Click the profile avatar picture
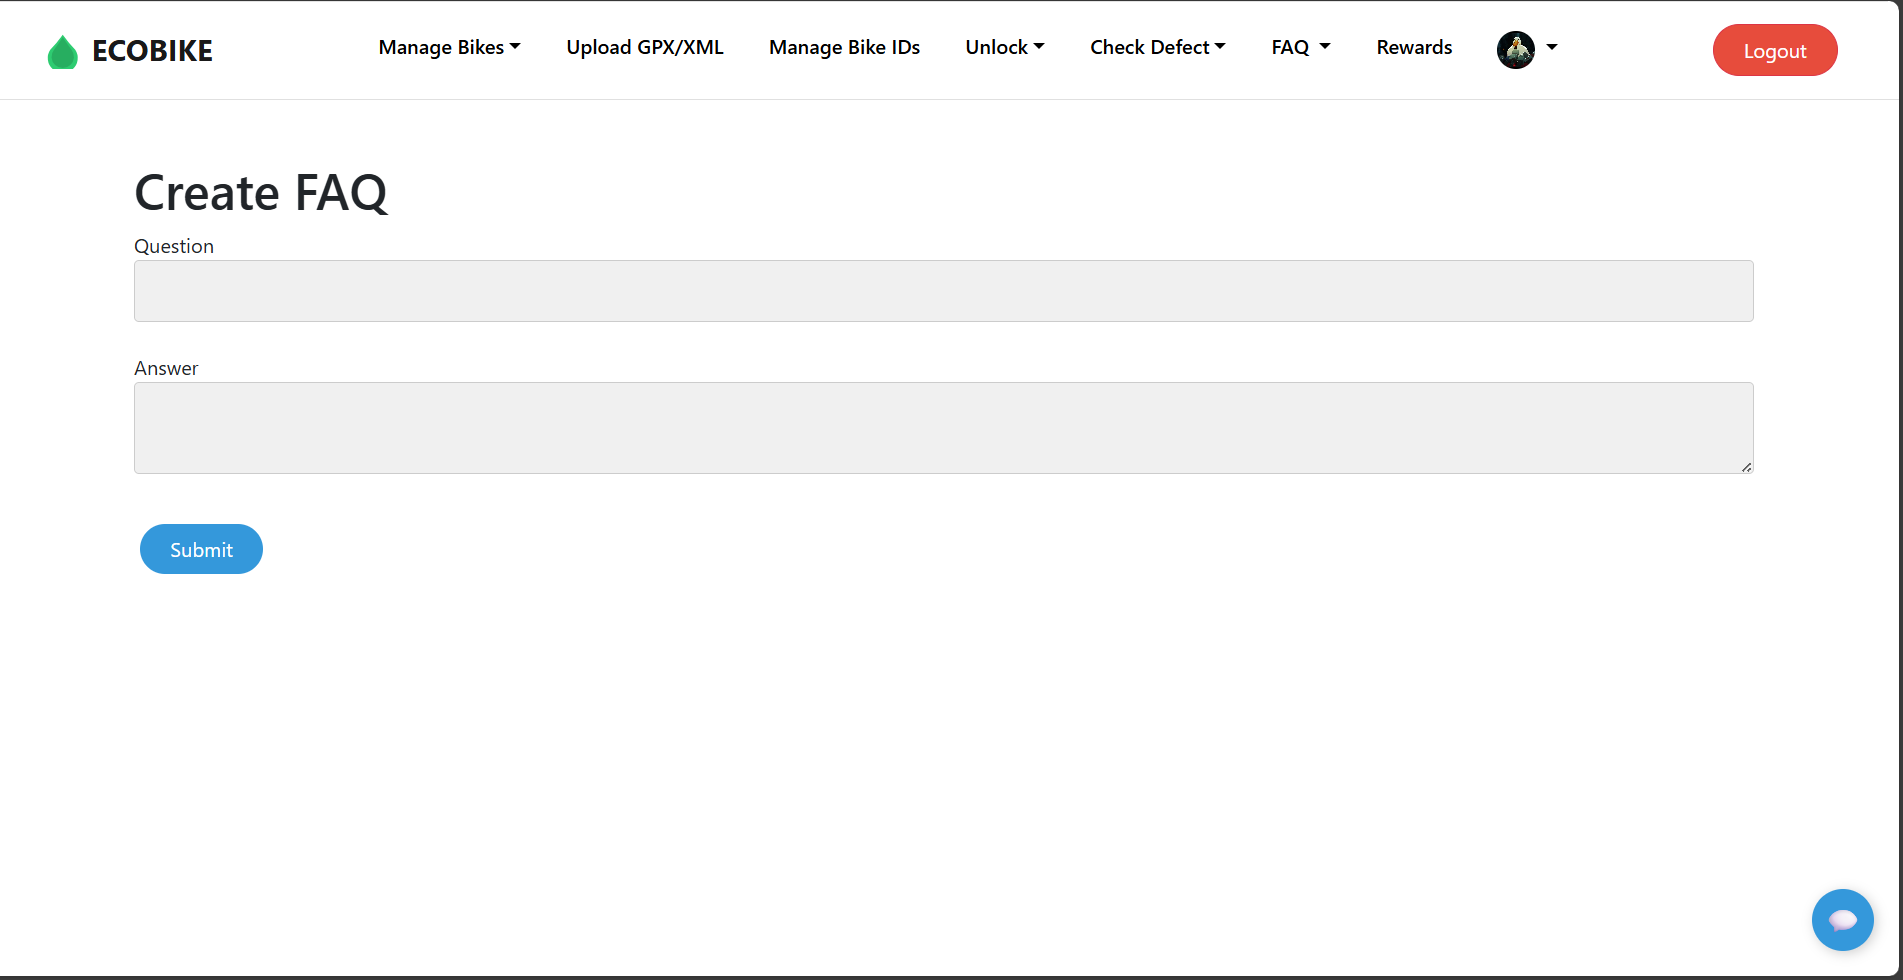Image resolution: width=1903 pixels, height=980 pixels. [x=1515, y=50]
